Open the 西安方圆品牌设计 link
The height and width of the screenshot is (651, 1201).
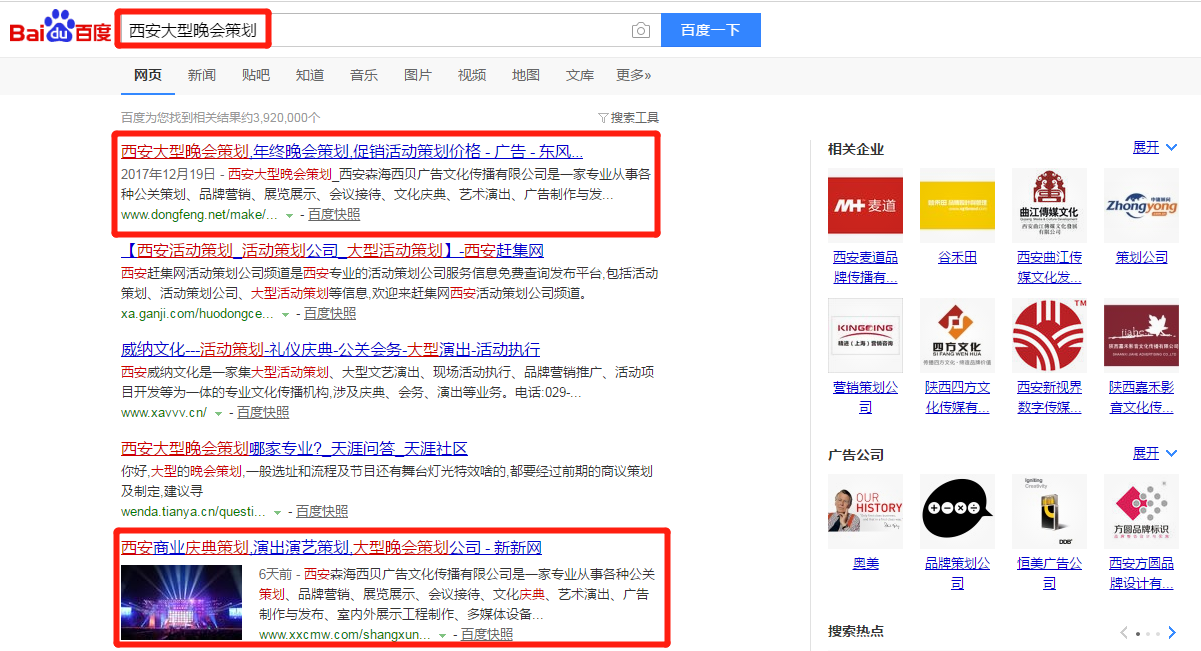1141,573
